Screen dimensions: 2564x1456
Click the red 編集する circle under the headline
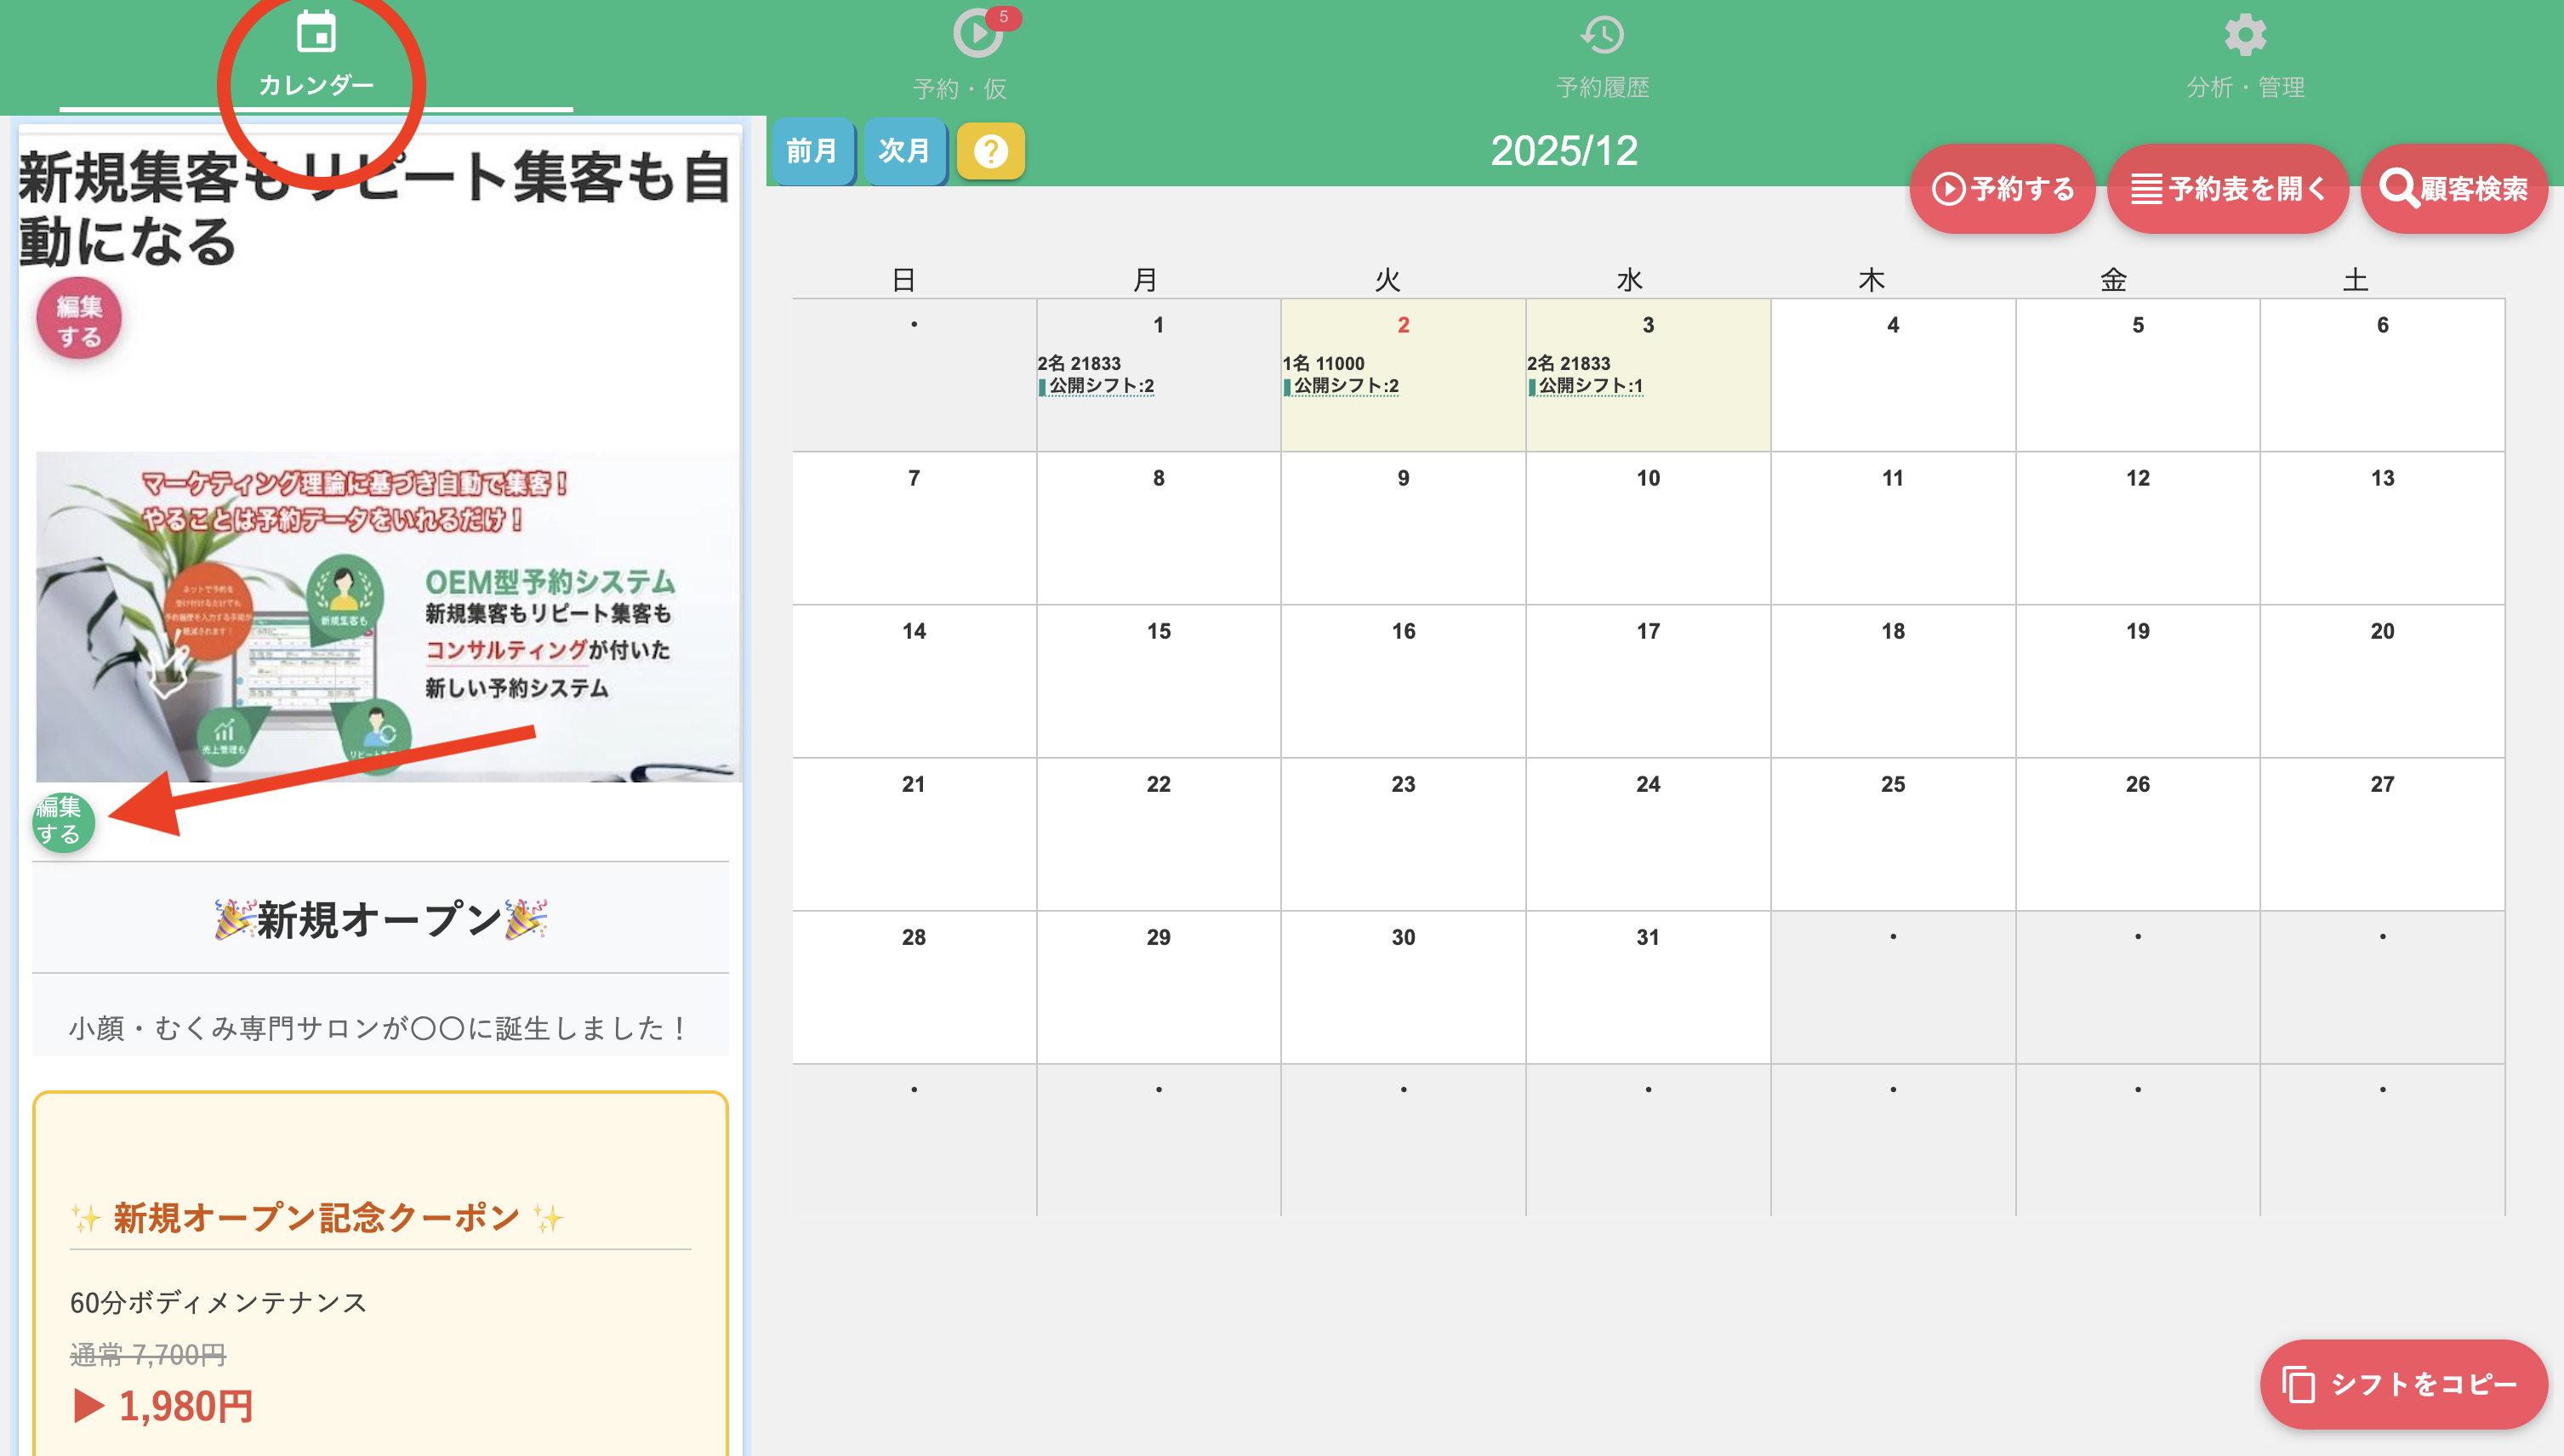pos(78,320)
